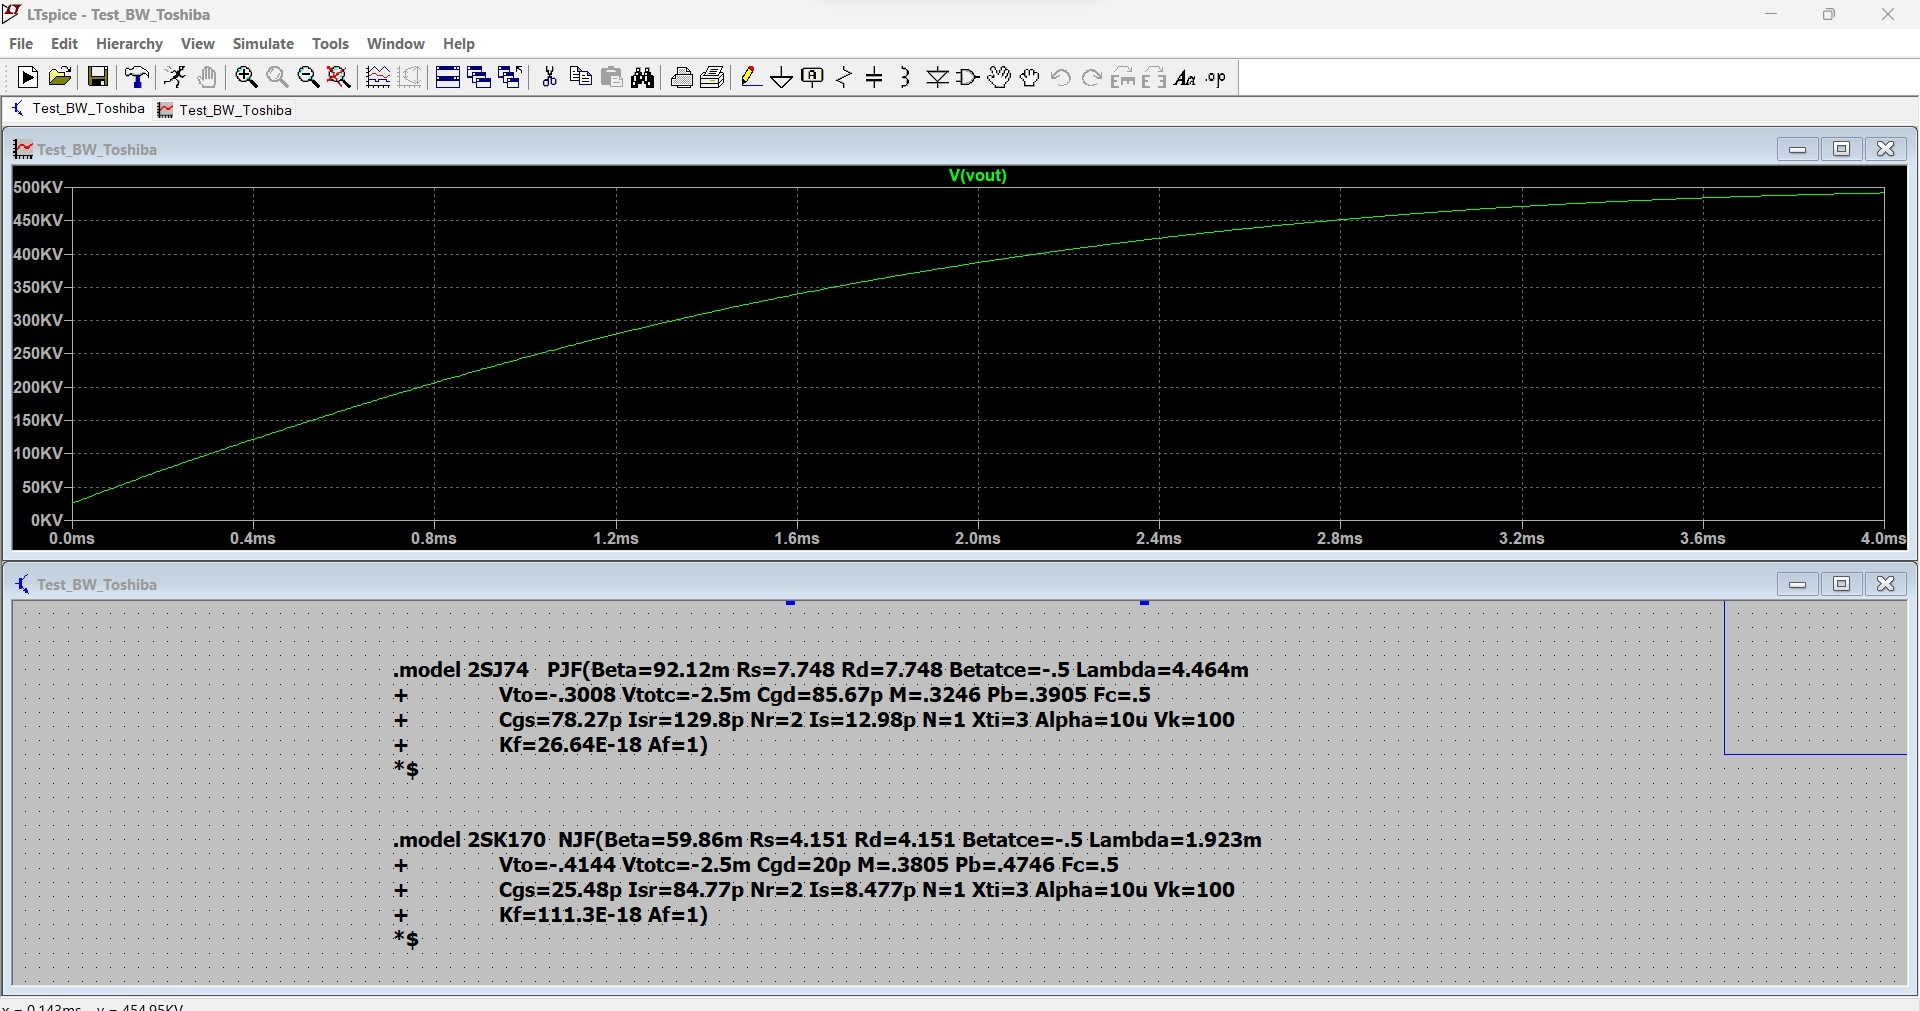Close the schematic child window
This screenshot has width=1920, height=1011.
coord(1885,584)
